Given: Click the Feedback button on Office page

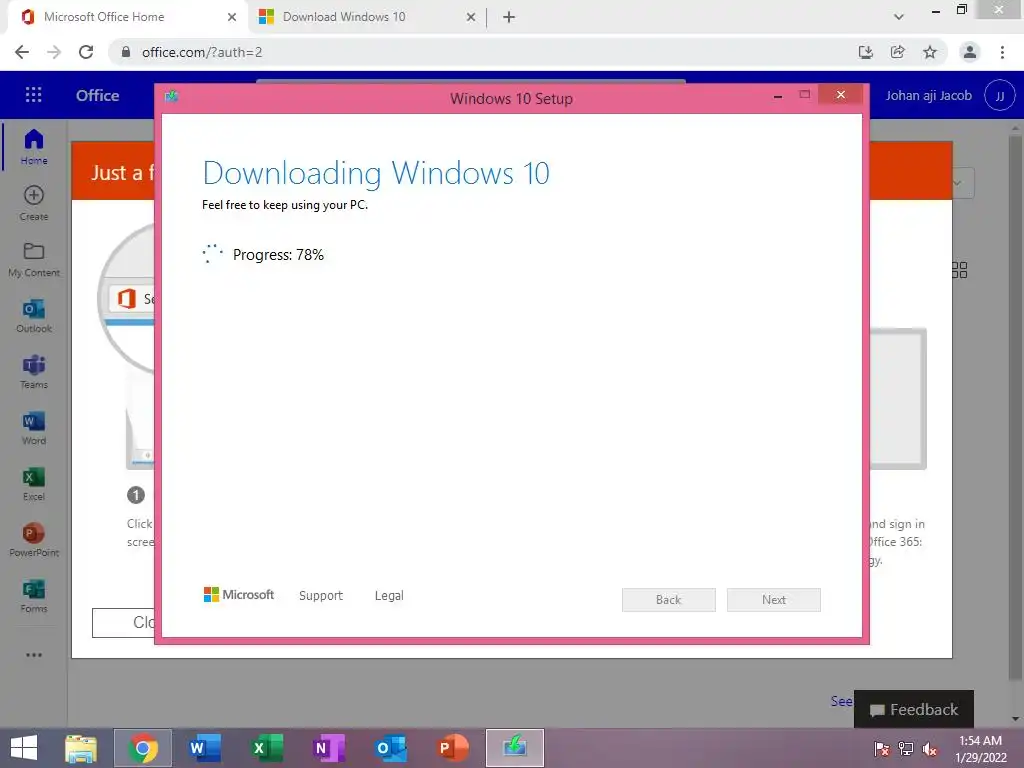Looking at the screenshot, I should pyautogui.click(x=914, y=709).
